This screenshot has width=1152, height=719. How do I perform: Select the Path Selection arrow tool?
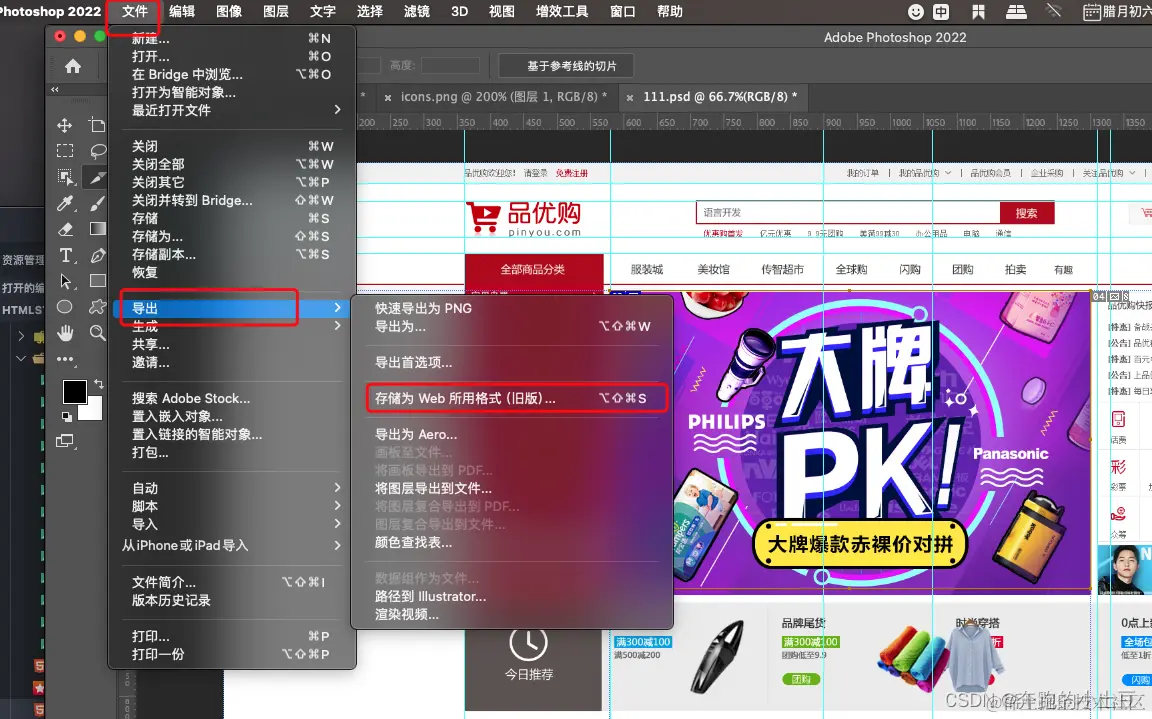click(x=65, y=281)
